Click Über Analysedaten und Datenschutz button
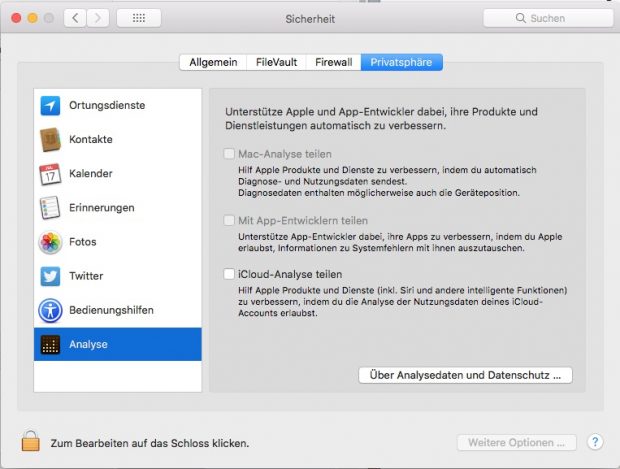The image size is (620, 469). click(x=465, y=375)
